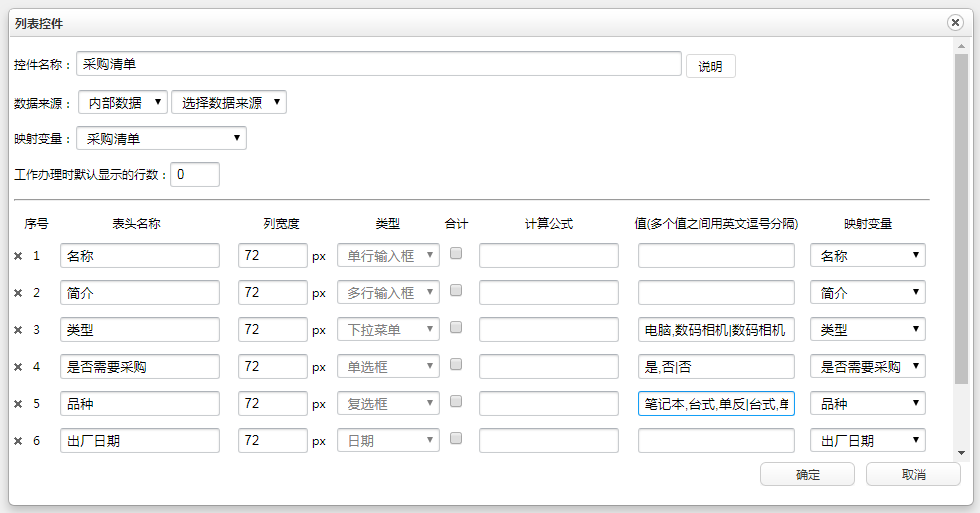
Task: Click the default row count field
Action: click(195, 175)
